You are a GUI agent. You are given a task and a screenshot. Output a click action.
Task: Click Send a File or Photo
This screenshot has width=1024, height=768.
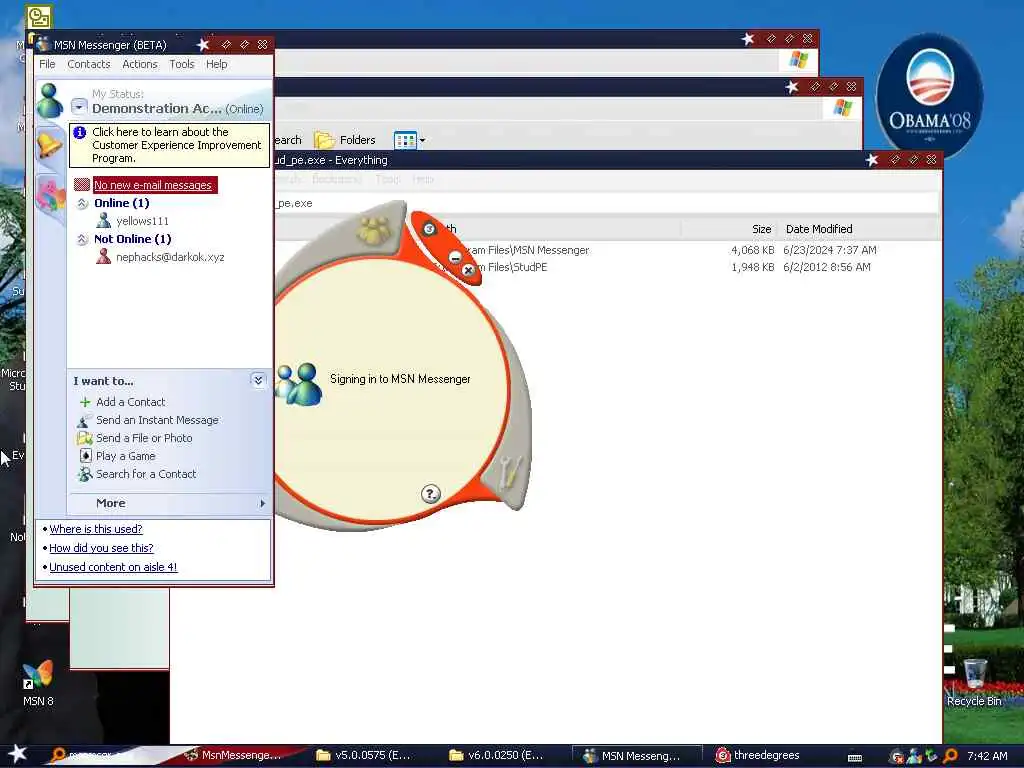tap(144, 438)
